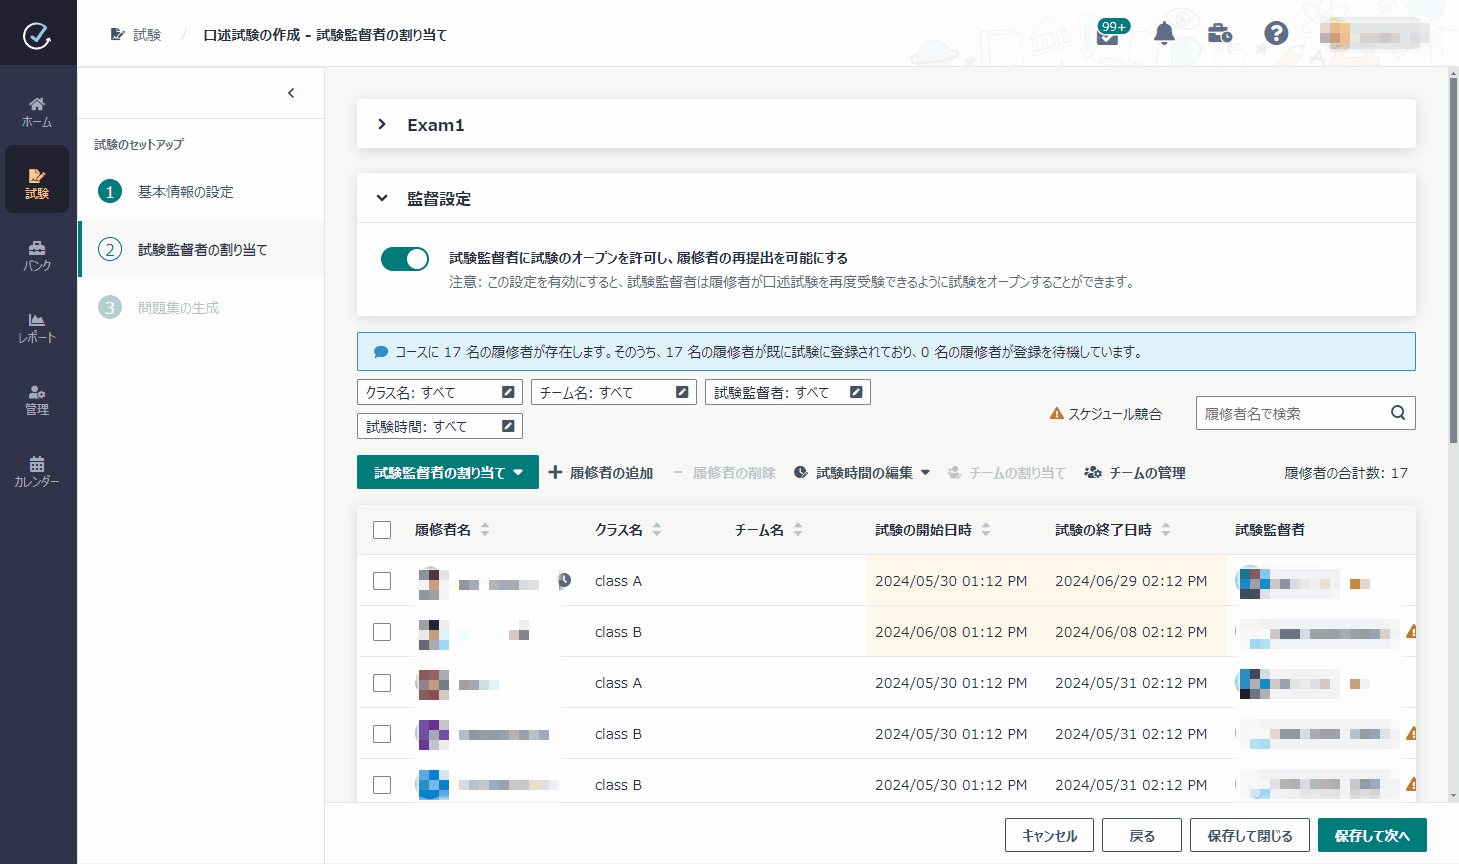Go to step 1 基本情報の設定
1459x864 pixels.
point(201,191)
